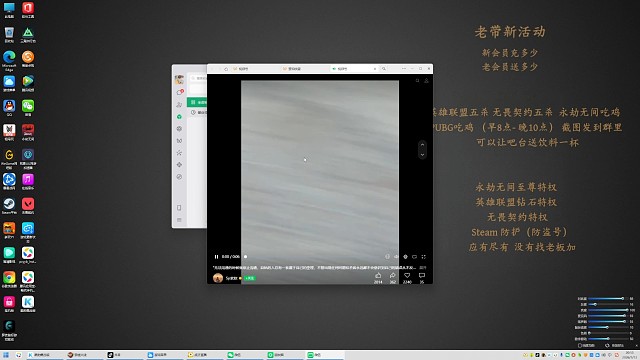The height and width of the screenshot is (360, 640).
Task: Open Google Chrome desktop icon
Action: pyautogui.click(x=9, y=280)
